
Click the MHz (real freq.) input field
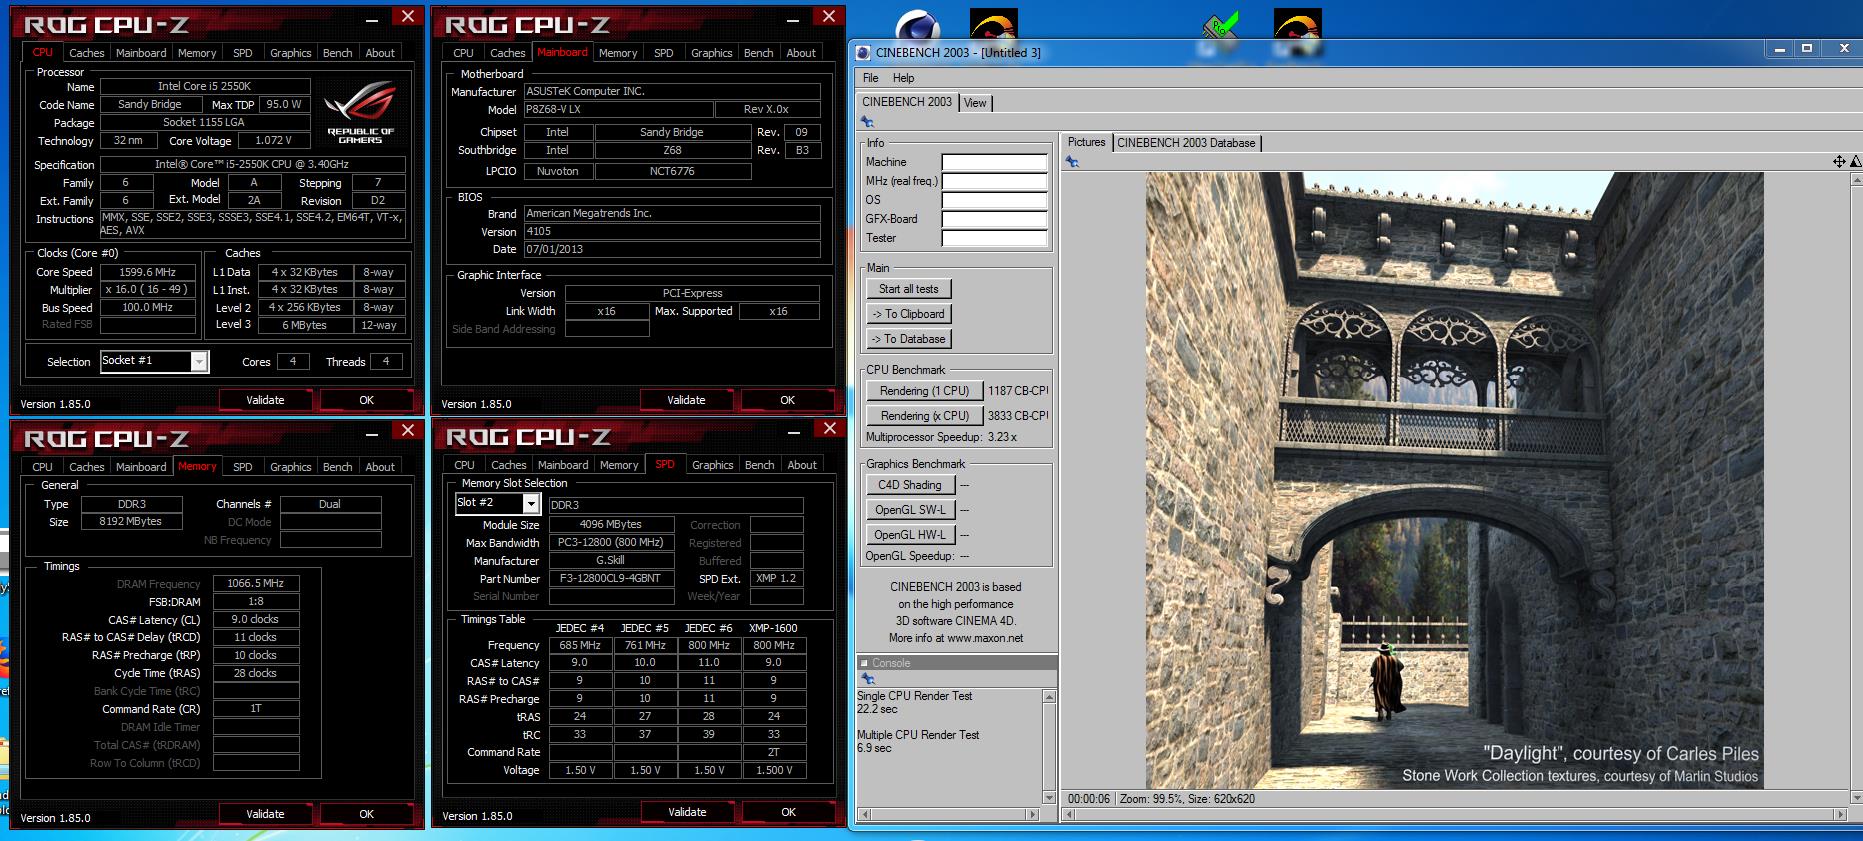click(x=995, y=181)
